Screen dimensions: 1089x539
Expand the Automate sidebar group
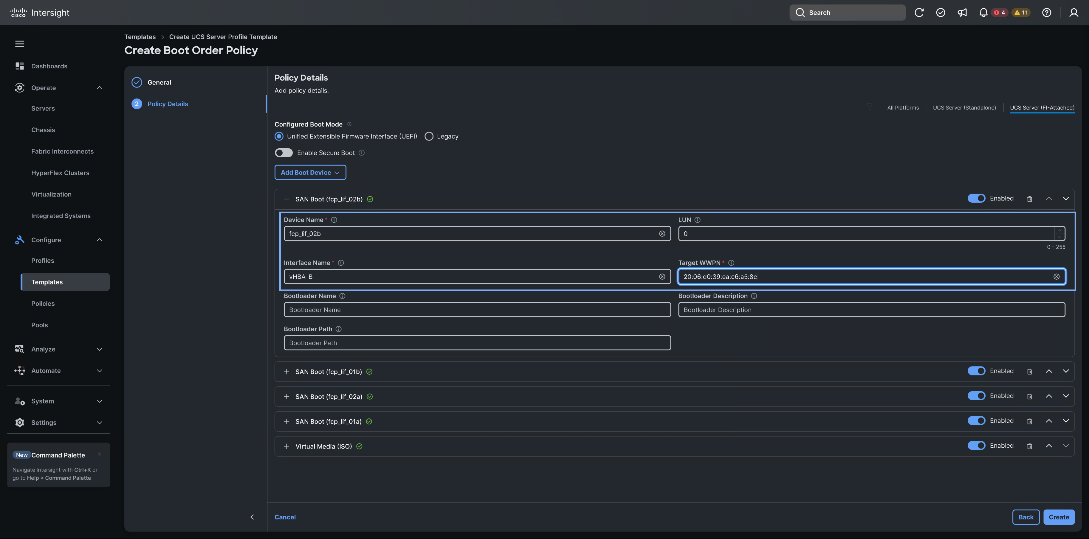click(99, 371)
